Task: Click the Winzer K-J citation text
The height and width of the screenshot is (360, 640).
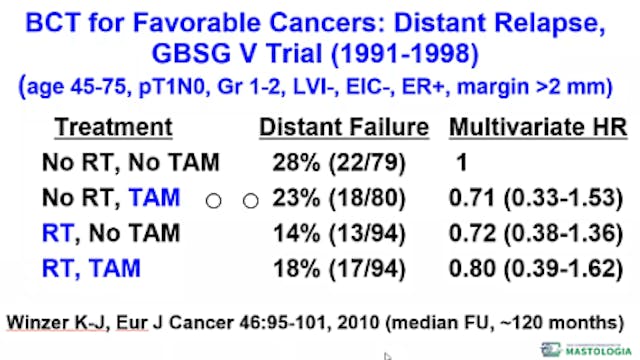Action: coord(315,323)
